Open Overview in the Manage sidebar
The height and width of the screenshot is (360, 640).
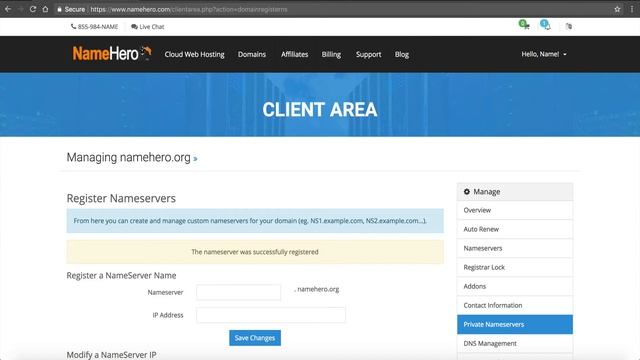click(x=515, y=210)
